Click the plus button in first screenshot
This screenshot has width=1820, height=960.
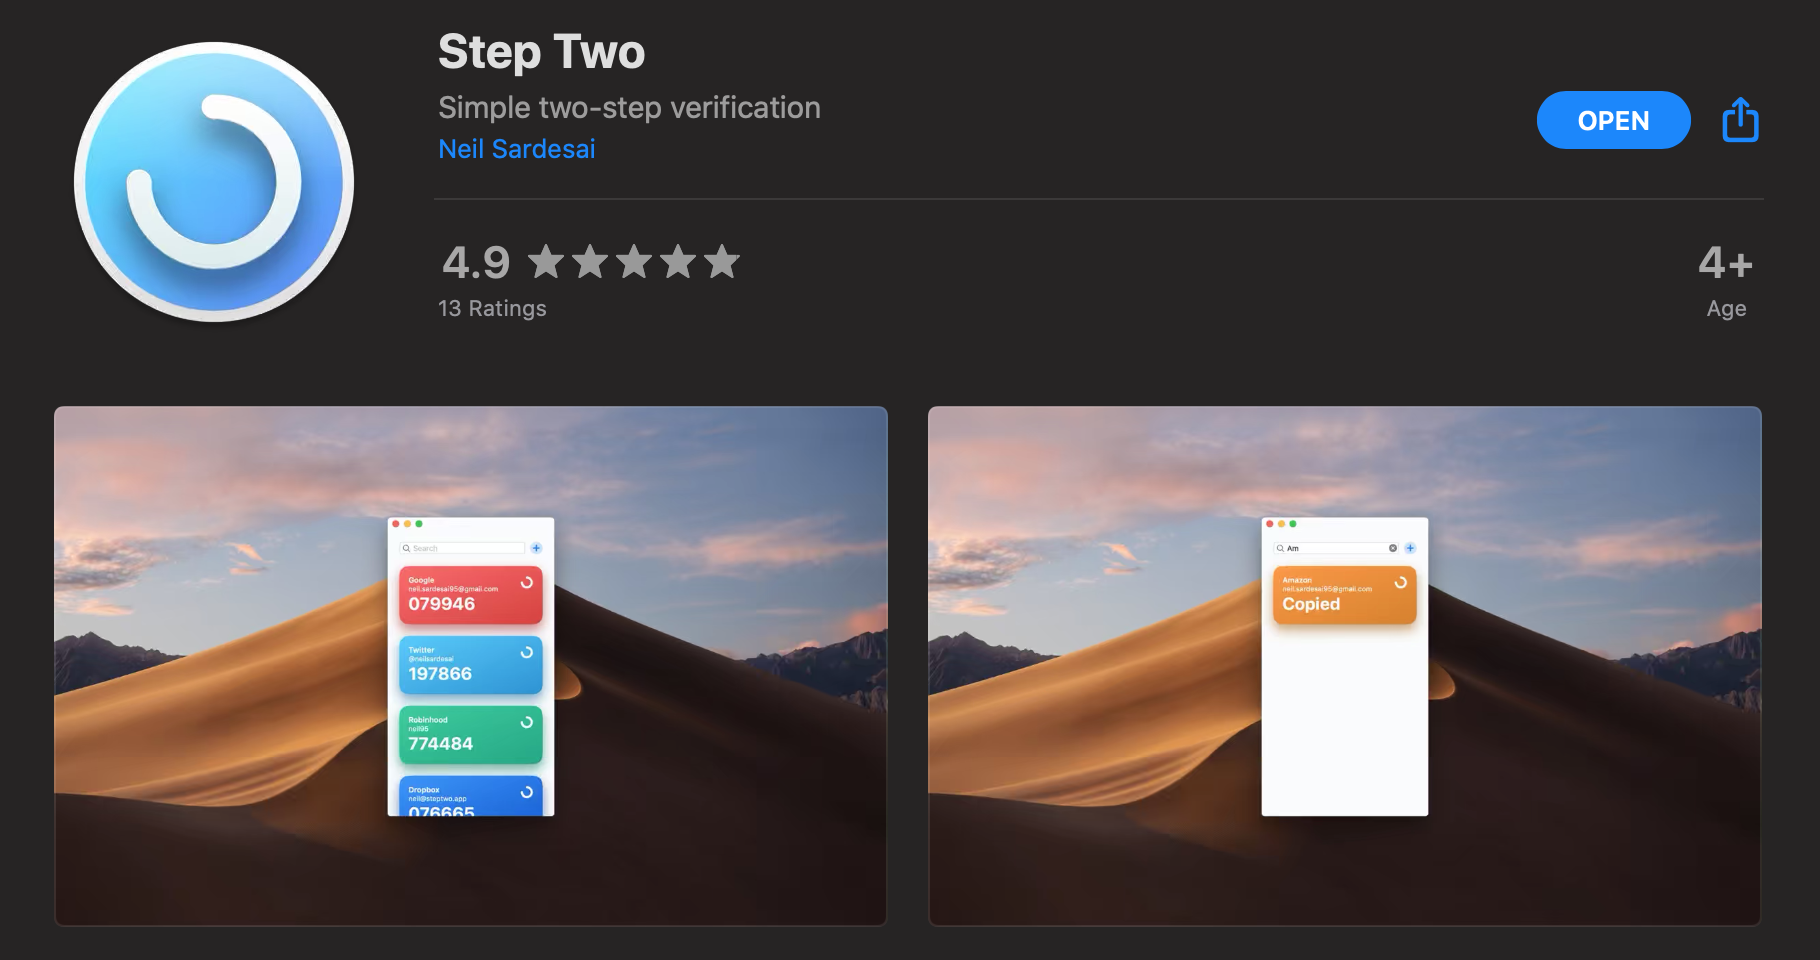[536, 548]
